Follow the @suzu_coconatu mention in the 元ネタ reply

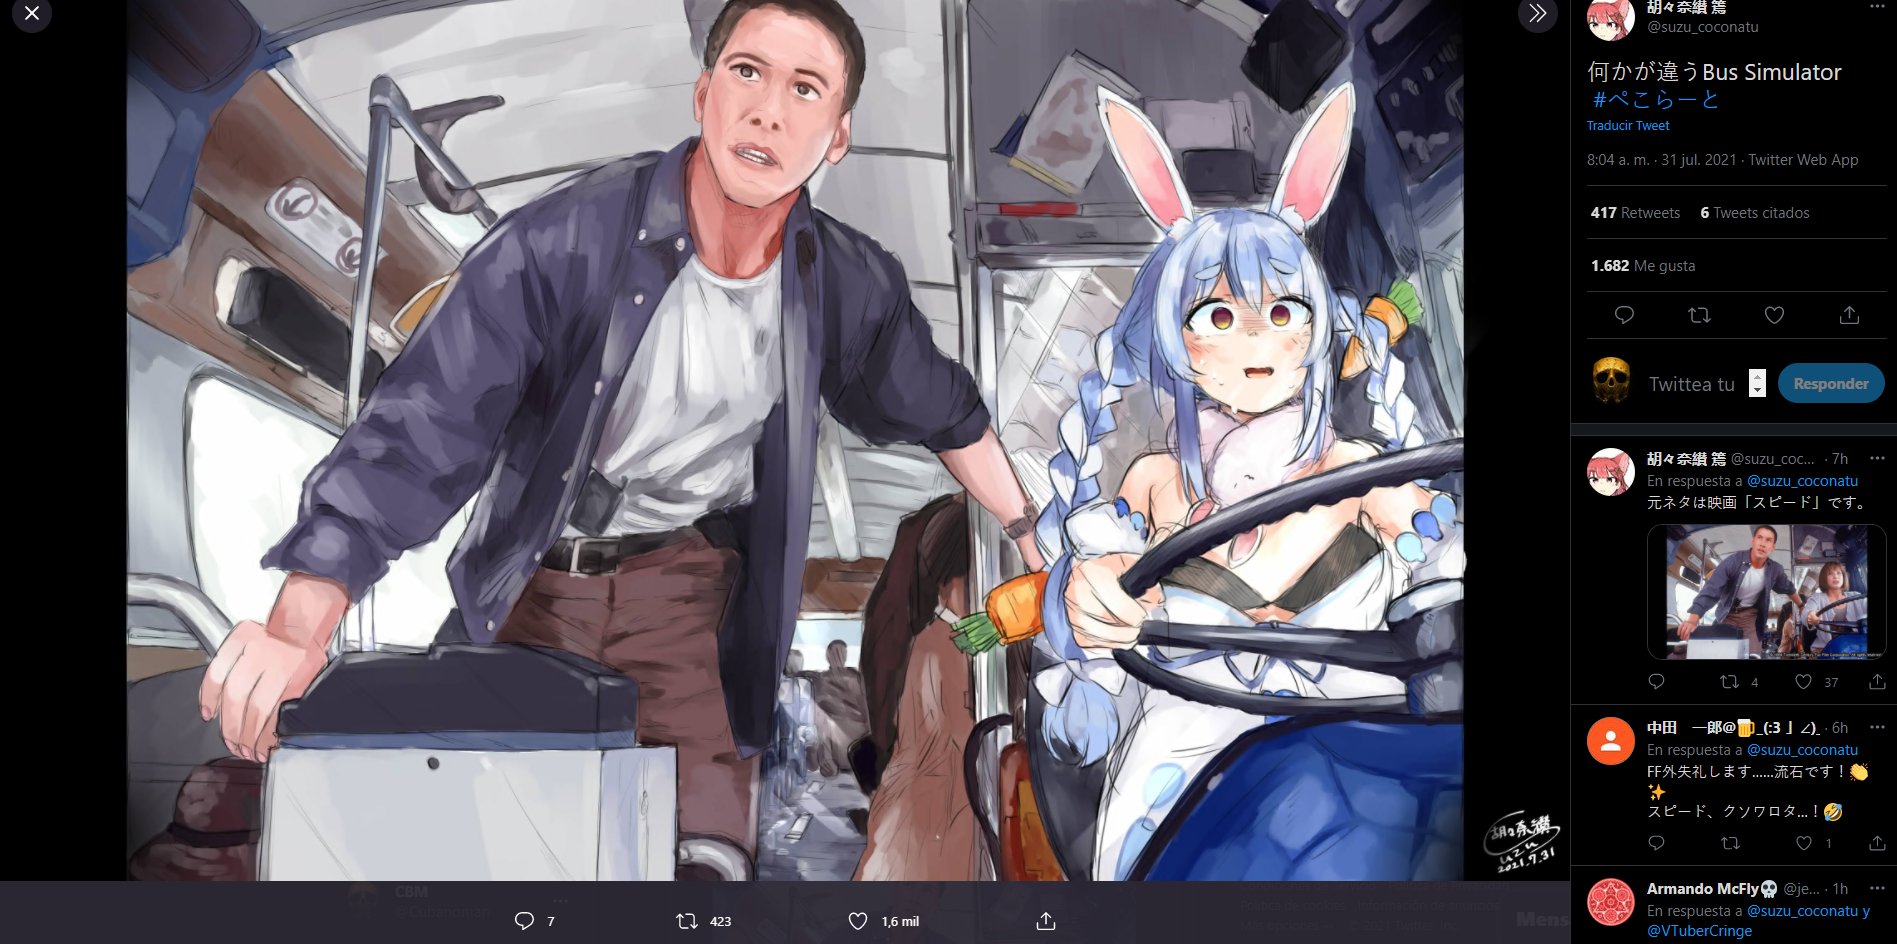(1802, 481)
